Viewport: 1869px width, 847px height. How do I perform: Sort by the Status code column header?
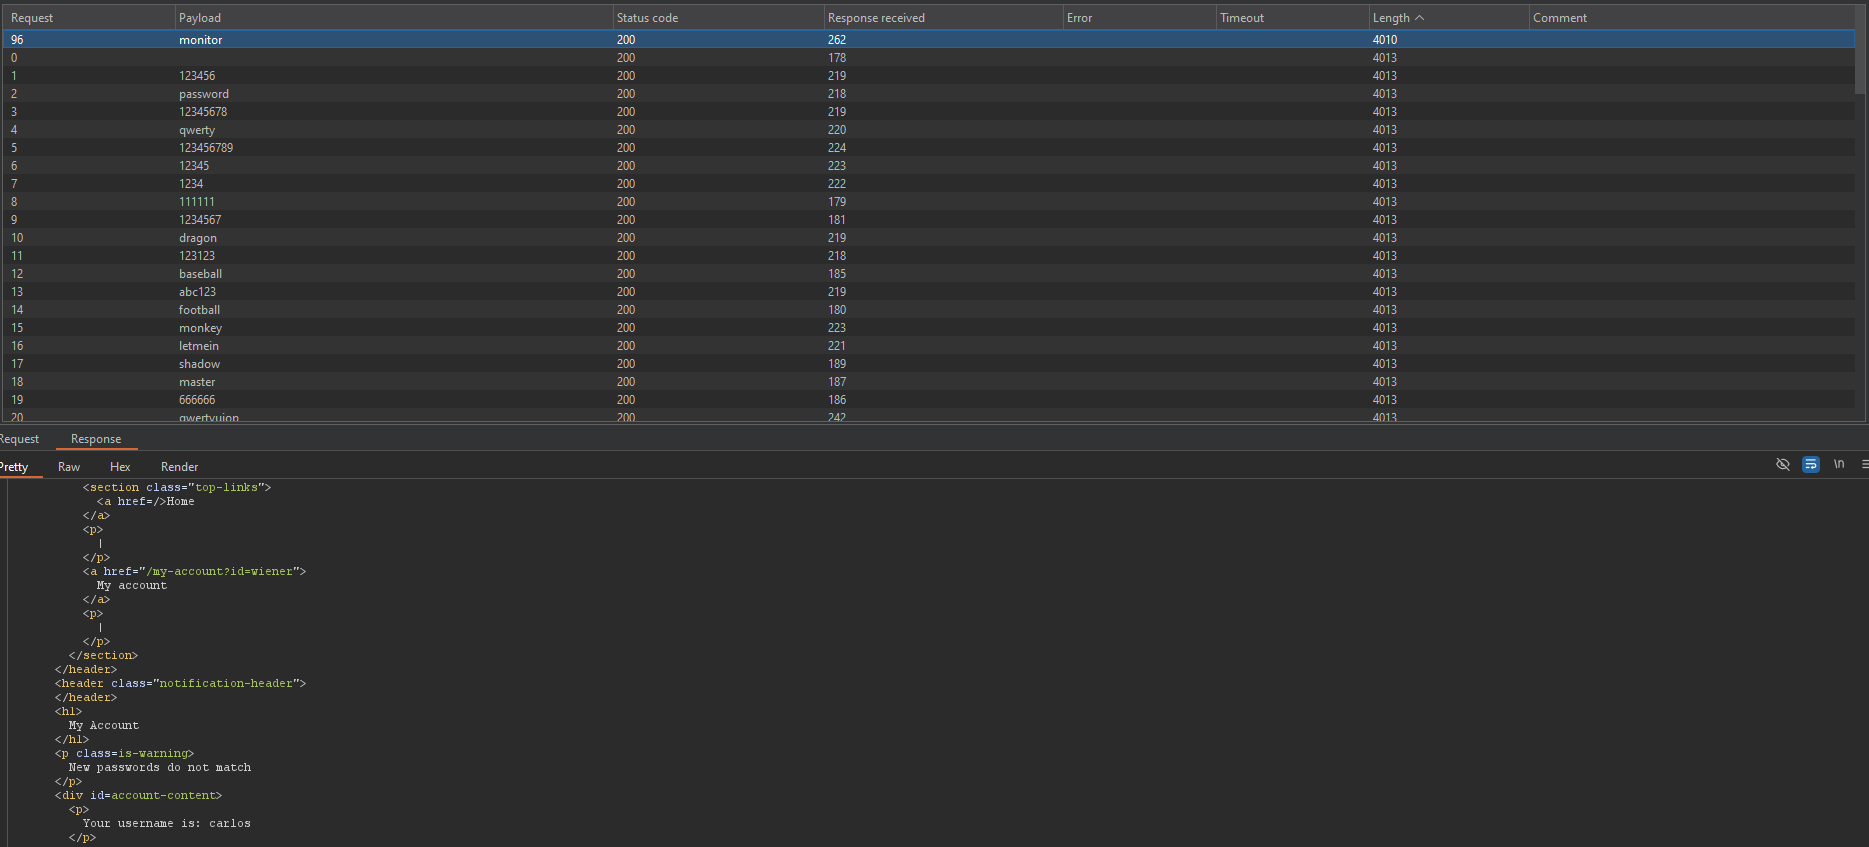pyautogui.click(x=647, y=18)
